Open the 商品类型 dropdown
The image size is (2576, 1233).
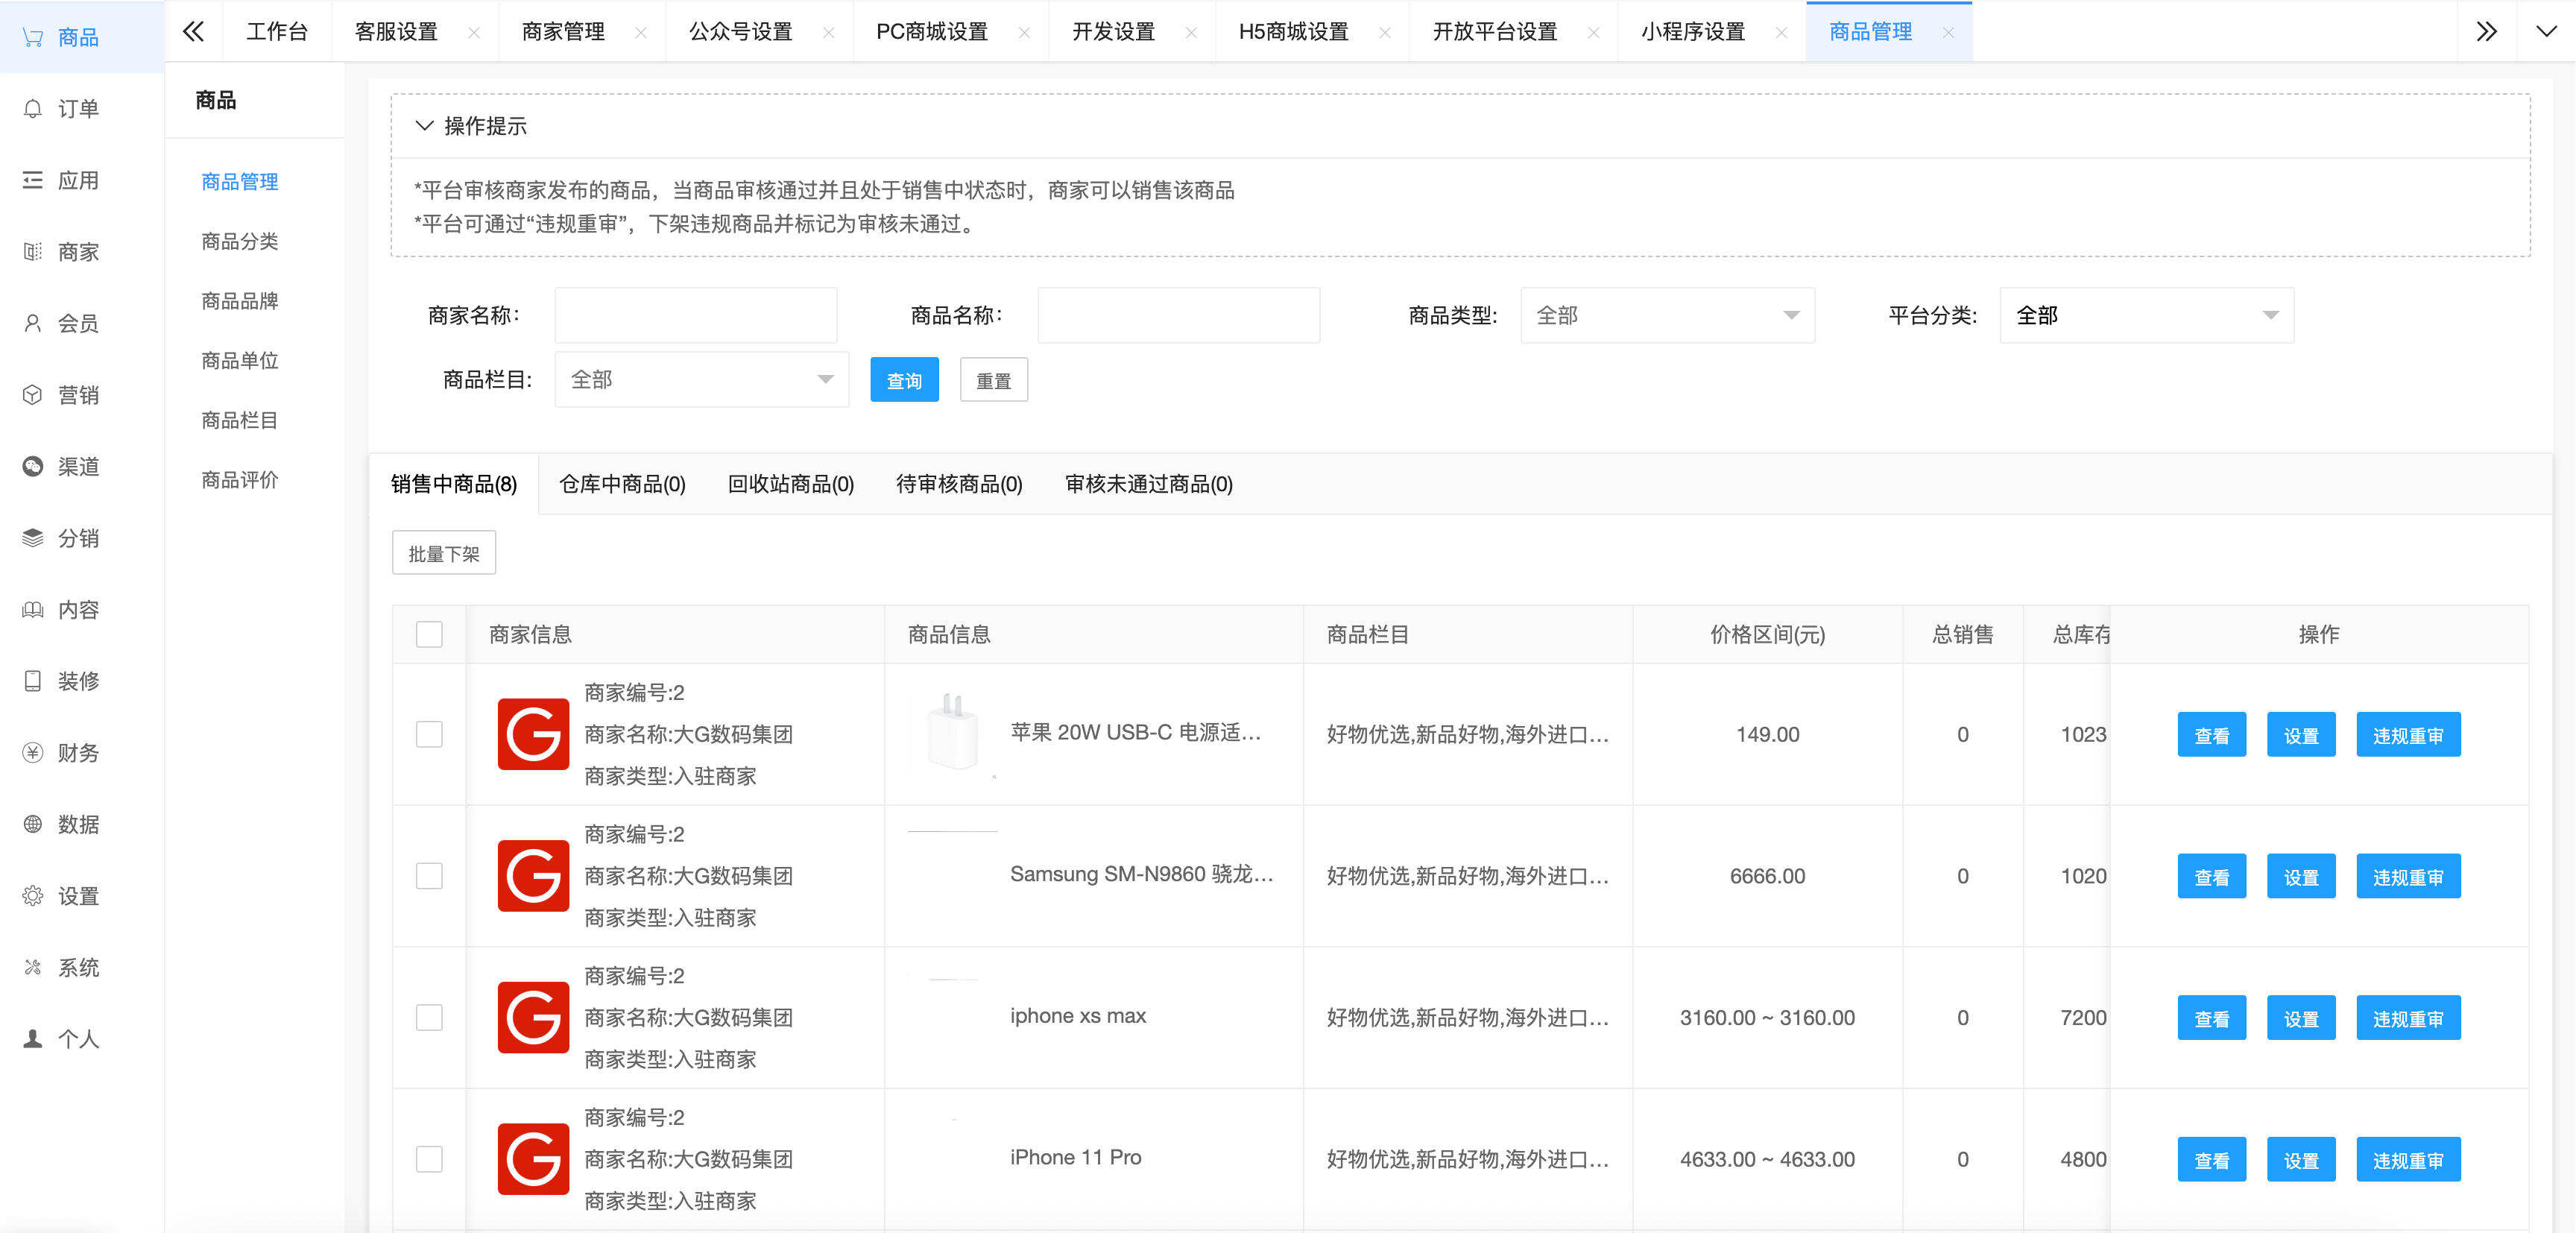click(1665, 315)
